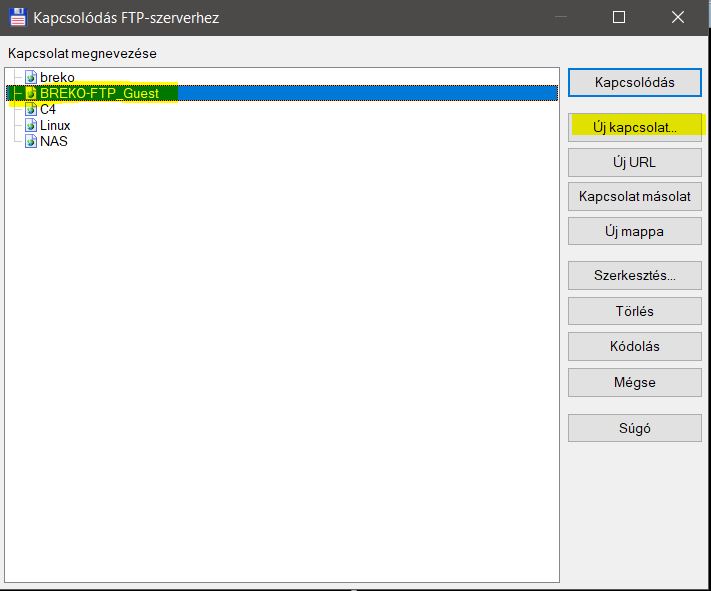Duplicate connection with Kapcsolat másolat

[634, 196]
